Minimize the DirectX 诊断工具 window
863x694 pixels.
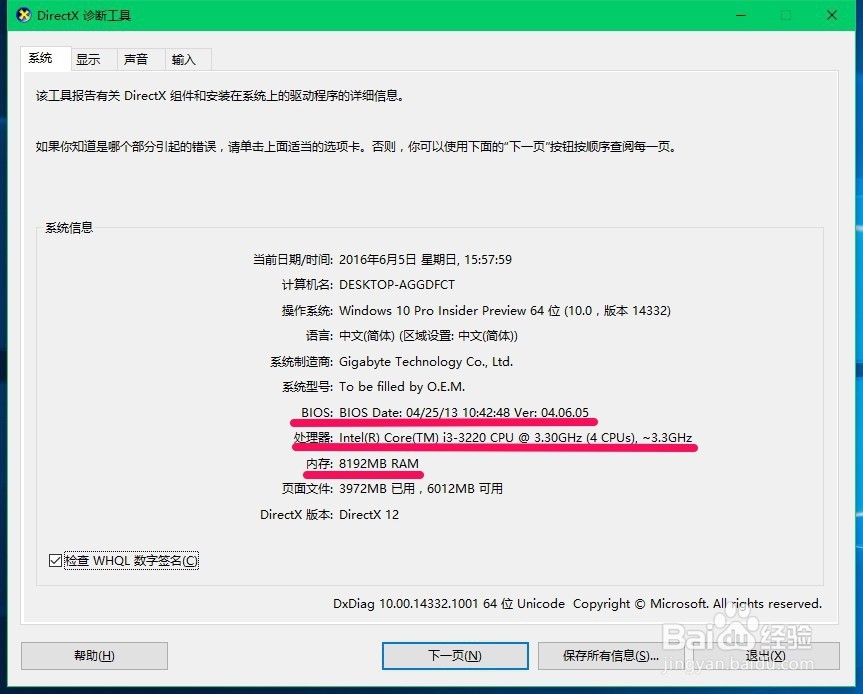click(741, 15)
